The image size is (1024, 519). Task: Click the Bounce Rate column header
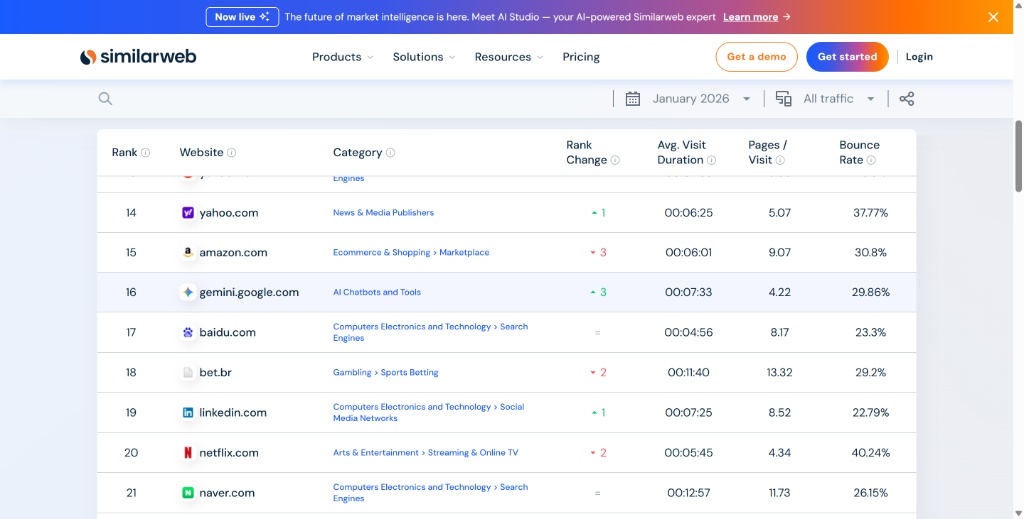(x=859, y=152)
